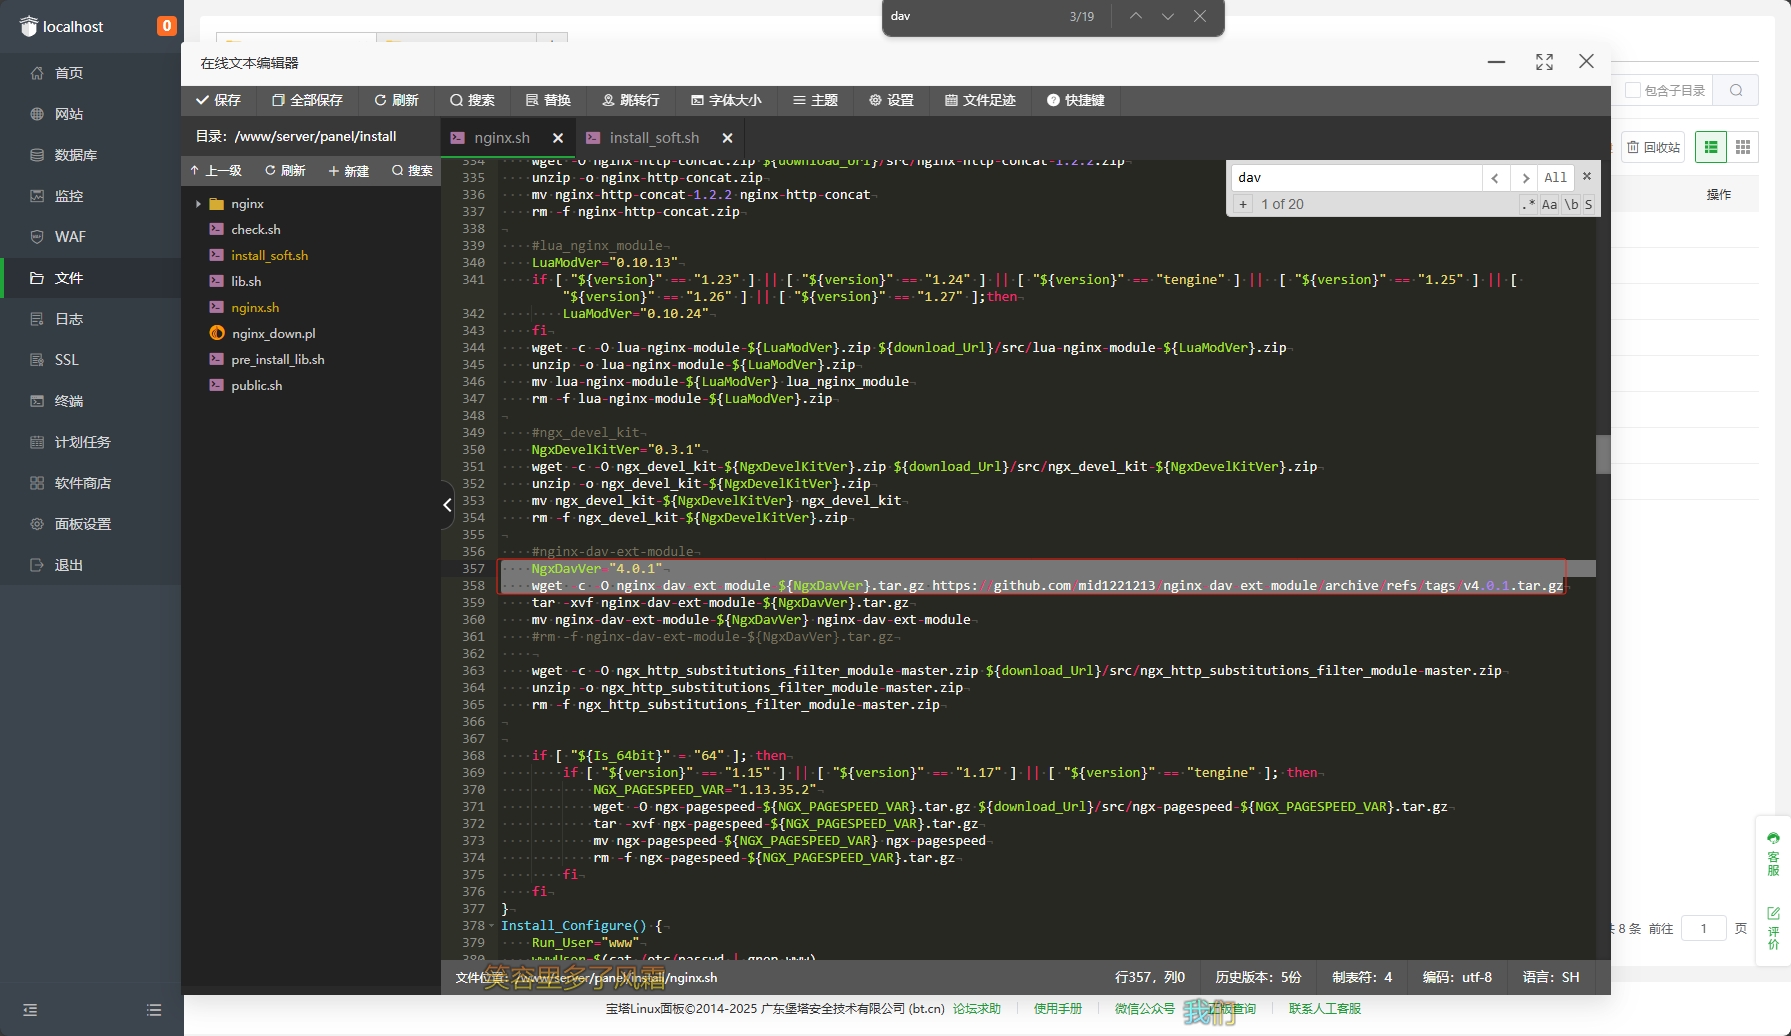Expand the nginx folder in file tree
This screenshot has width=1791, height=1036.
198,204
